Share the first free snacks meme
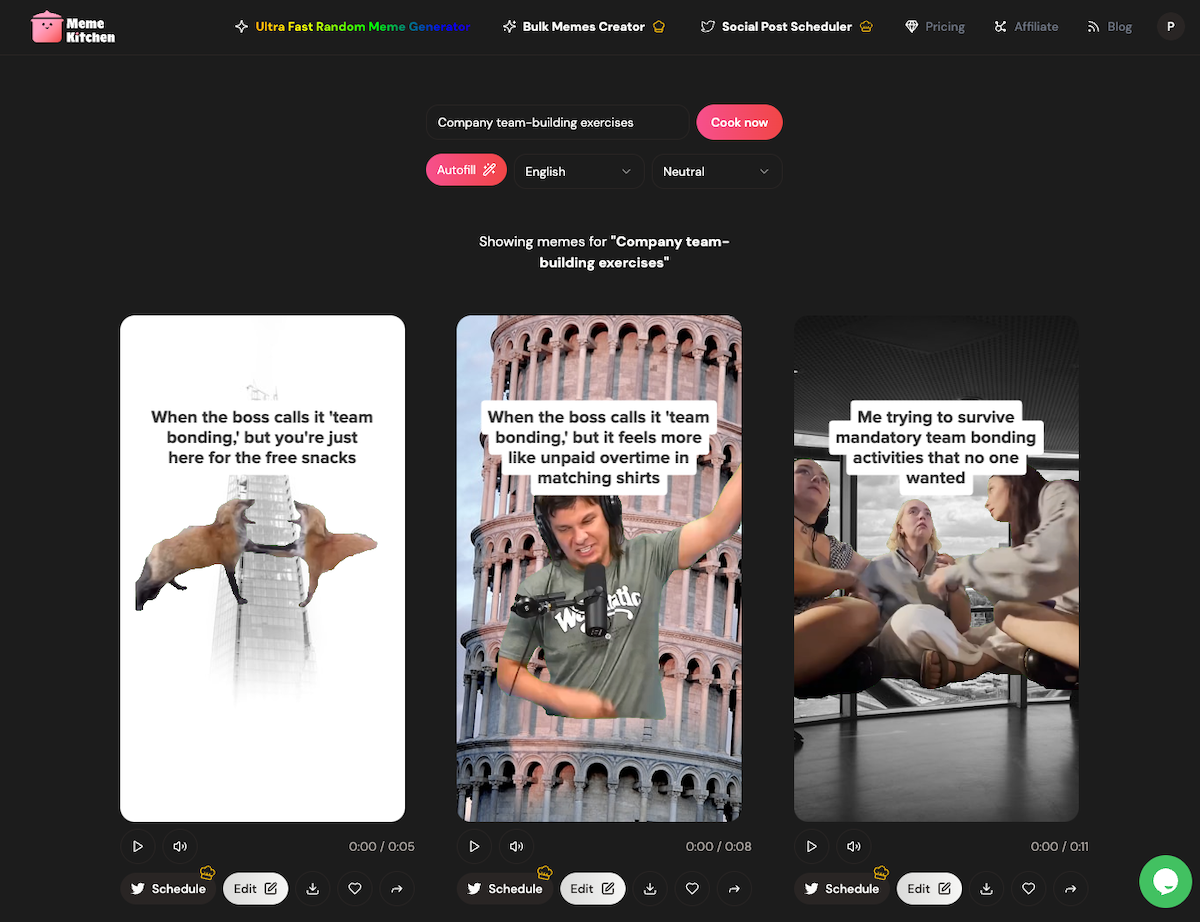1200x922 pixels. tap(397, 888)
